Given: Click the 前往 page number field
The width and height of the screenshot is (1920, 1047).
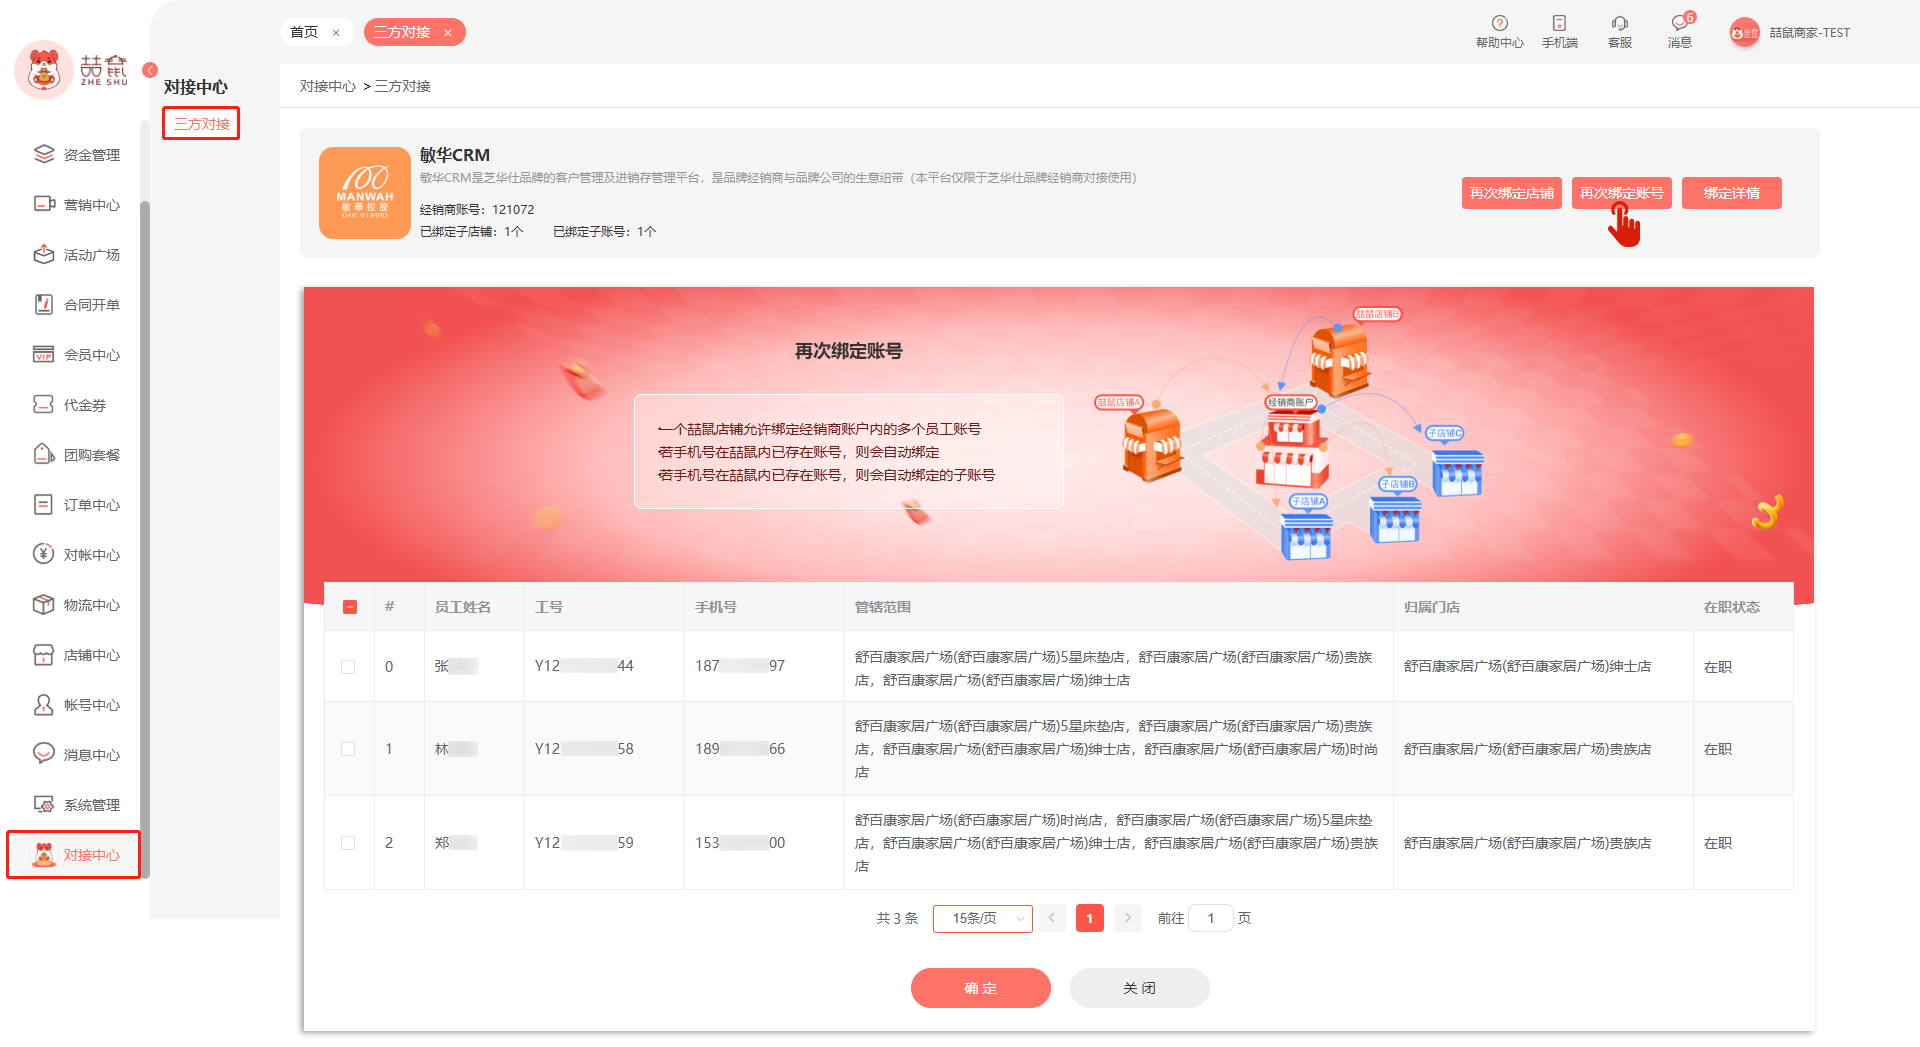Looking at the screenshot, I should [x=1210, y=918].
